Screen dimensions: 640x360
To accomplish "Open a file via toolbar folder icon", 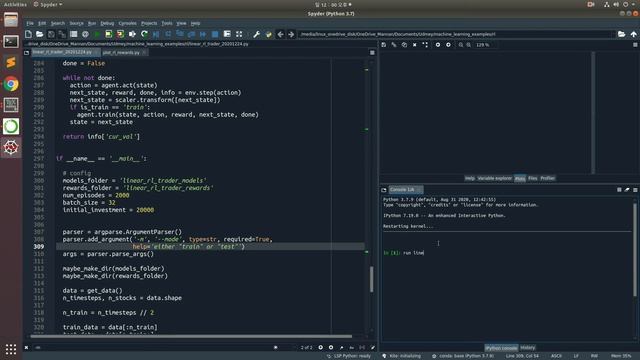I will click(40, 34).
